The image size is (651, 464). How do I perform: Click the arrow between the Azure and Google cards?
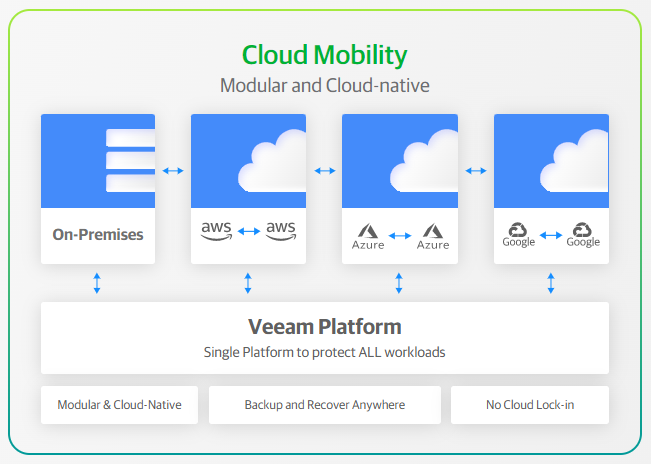(476, 171)
